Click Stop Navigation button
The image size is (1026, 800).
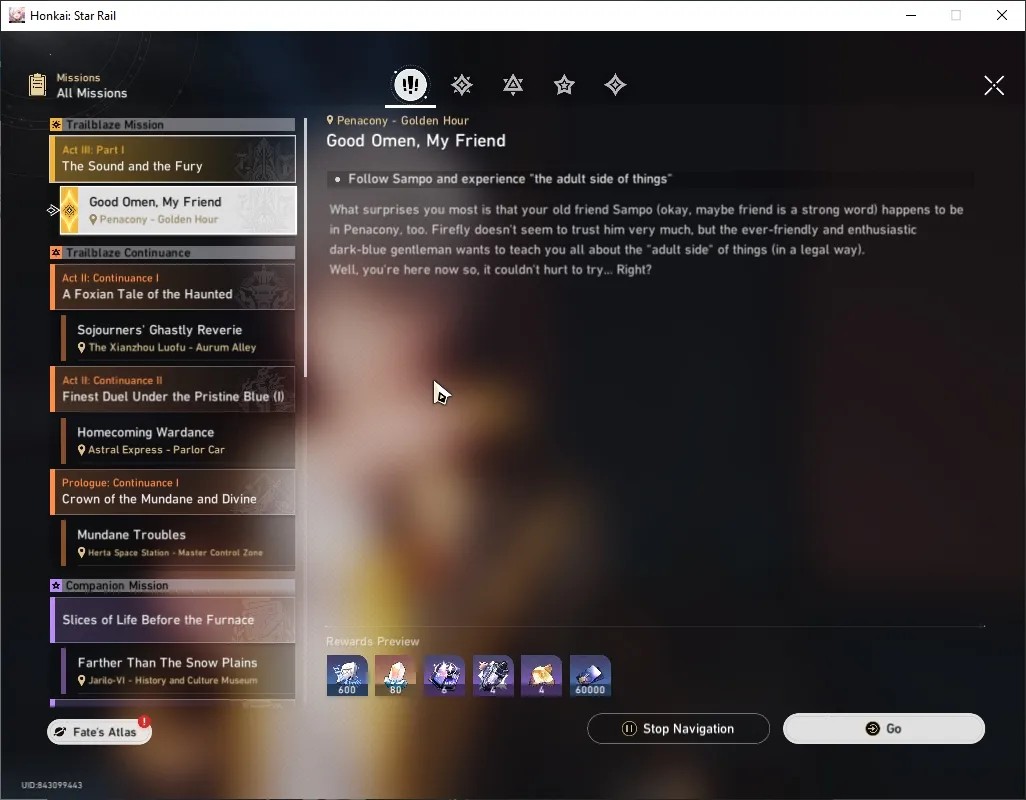coord(678,729)
